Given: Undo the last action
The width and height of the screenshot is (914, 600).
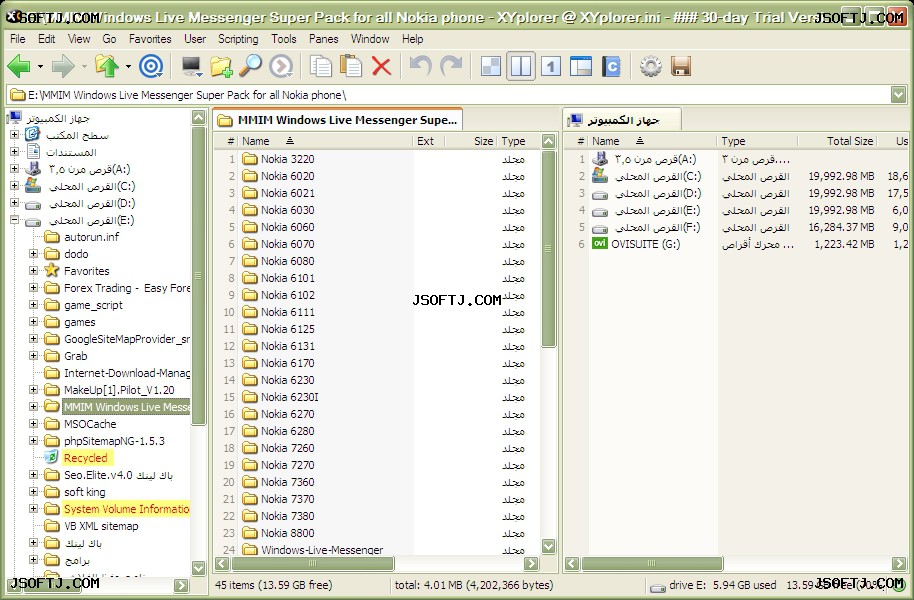Looking at the screenshot, I should (x=420, y=66).
